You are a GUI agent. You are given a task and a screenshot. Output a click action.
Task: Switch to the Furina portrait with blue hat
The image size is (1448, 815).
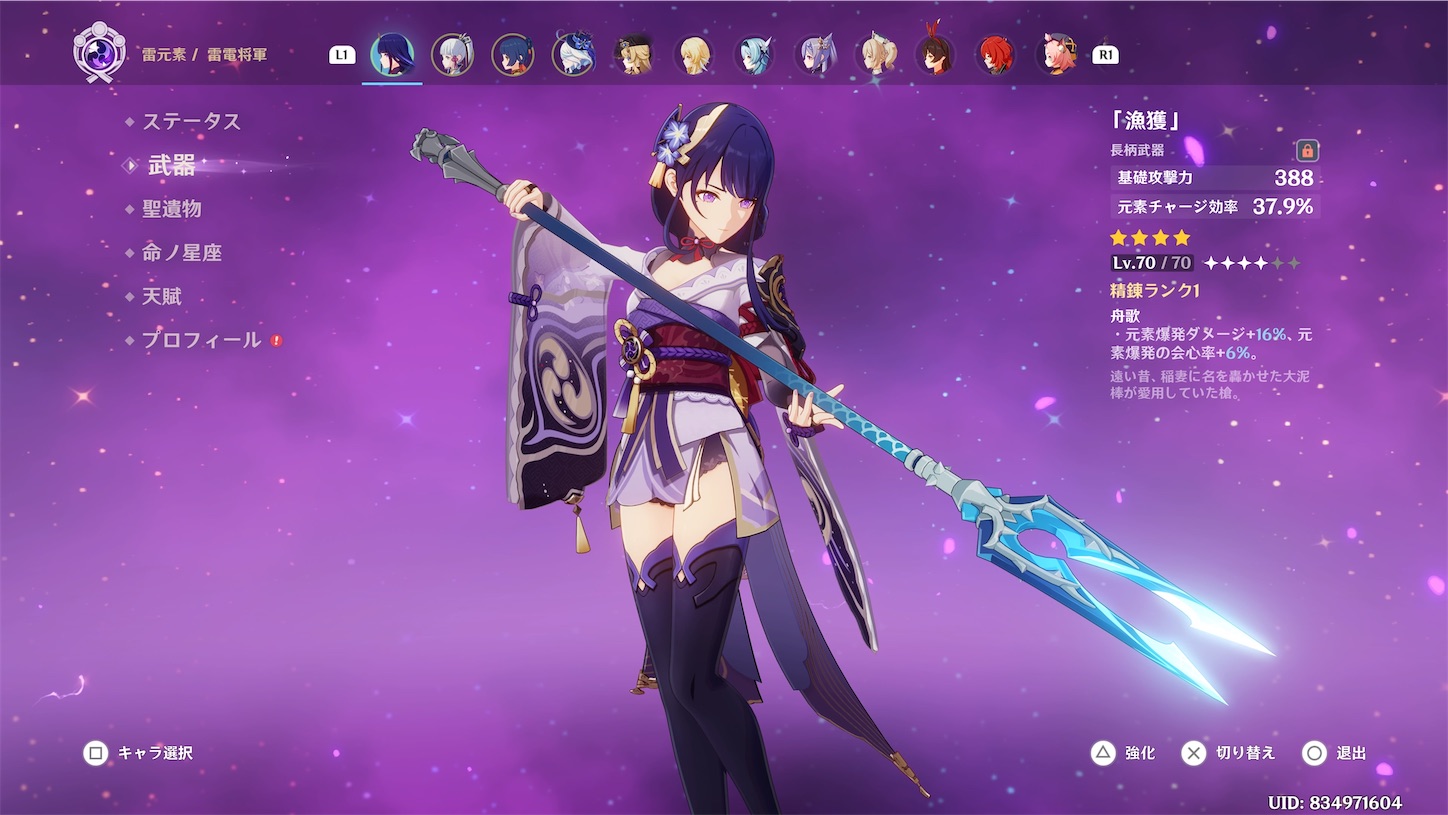(x=573, y=55)
